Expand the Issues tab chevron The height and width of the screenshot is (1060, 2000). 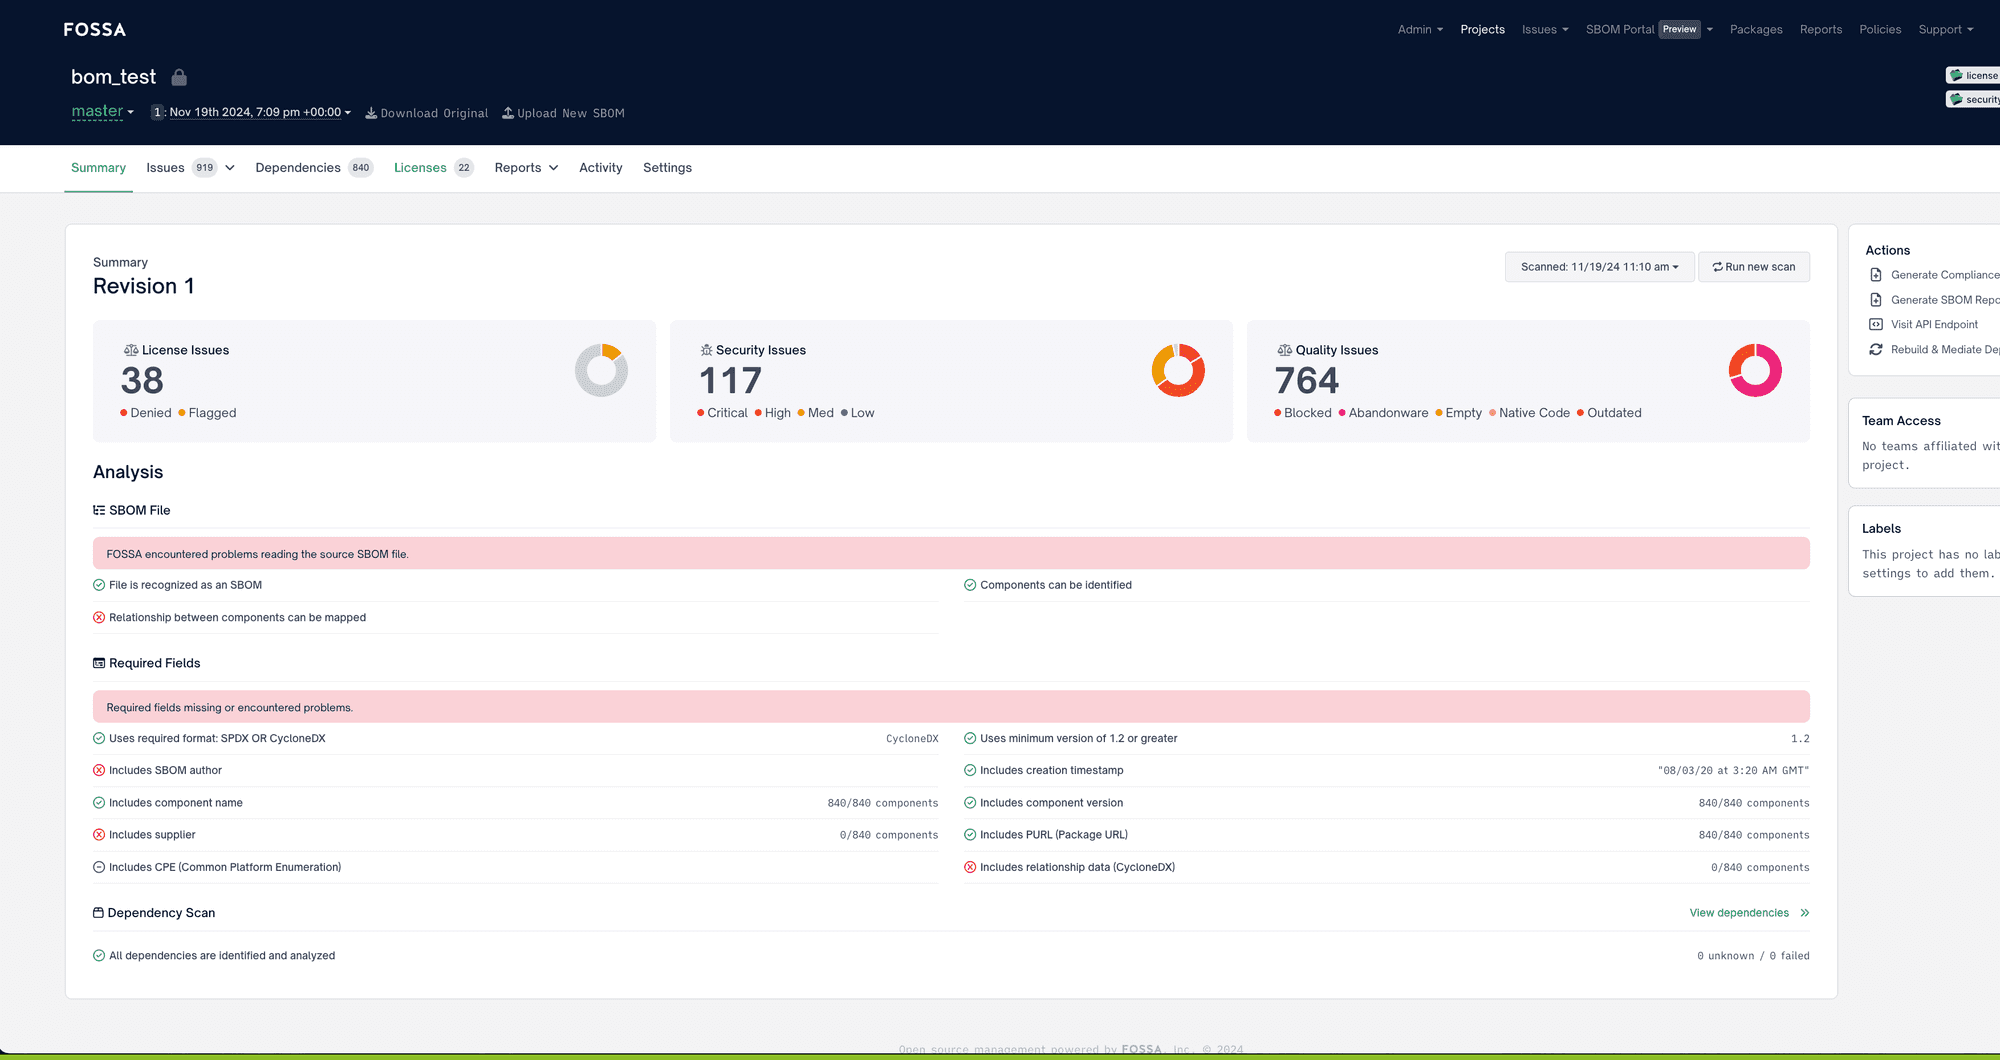click(x=229, y=168)
